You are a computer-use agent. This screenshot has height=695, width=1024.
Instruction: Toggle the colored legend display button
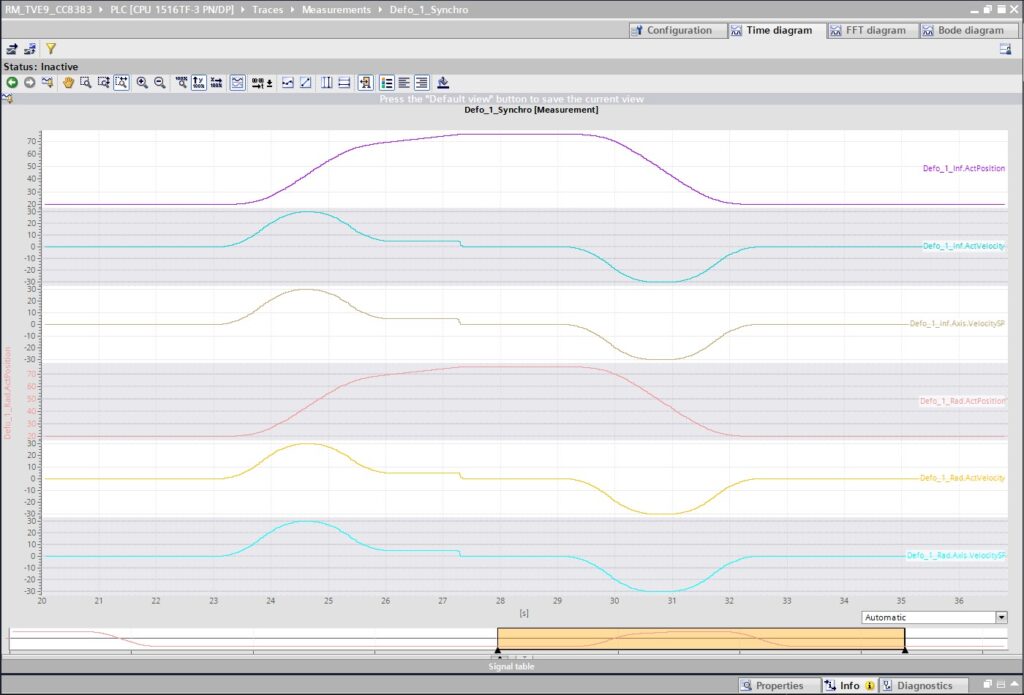387,82
